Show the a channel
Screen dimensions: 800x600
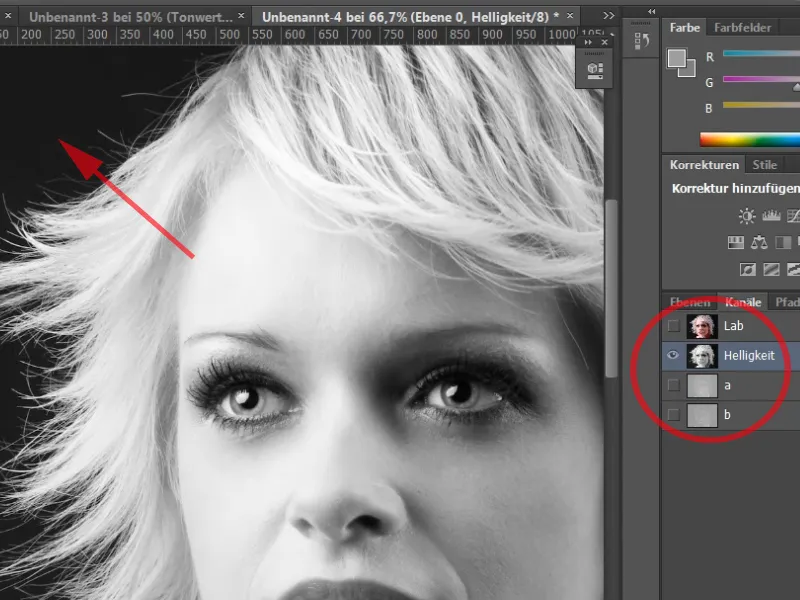click(673, 385)
